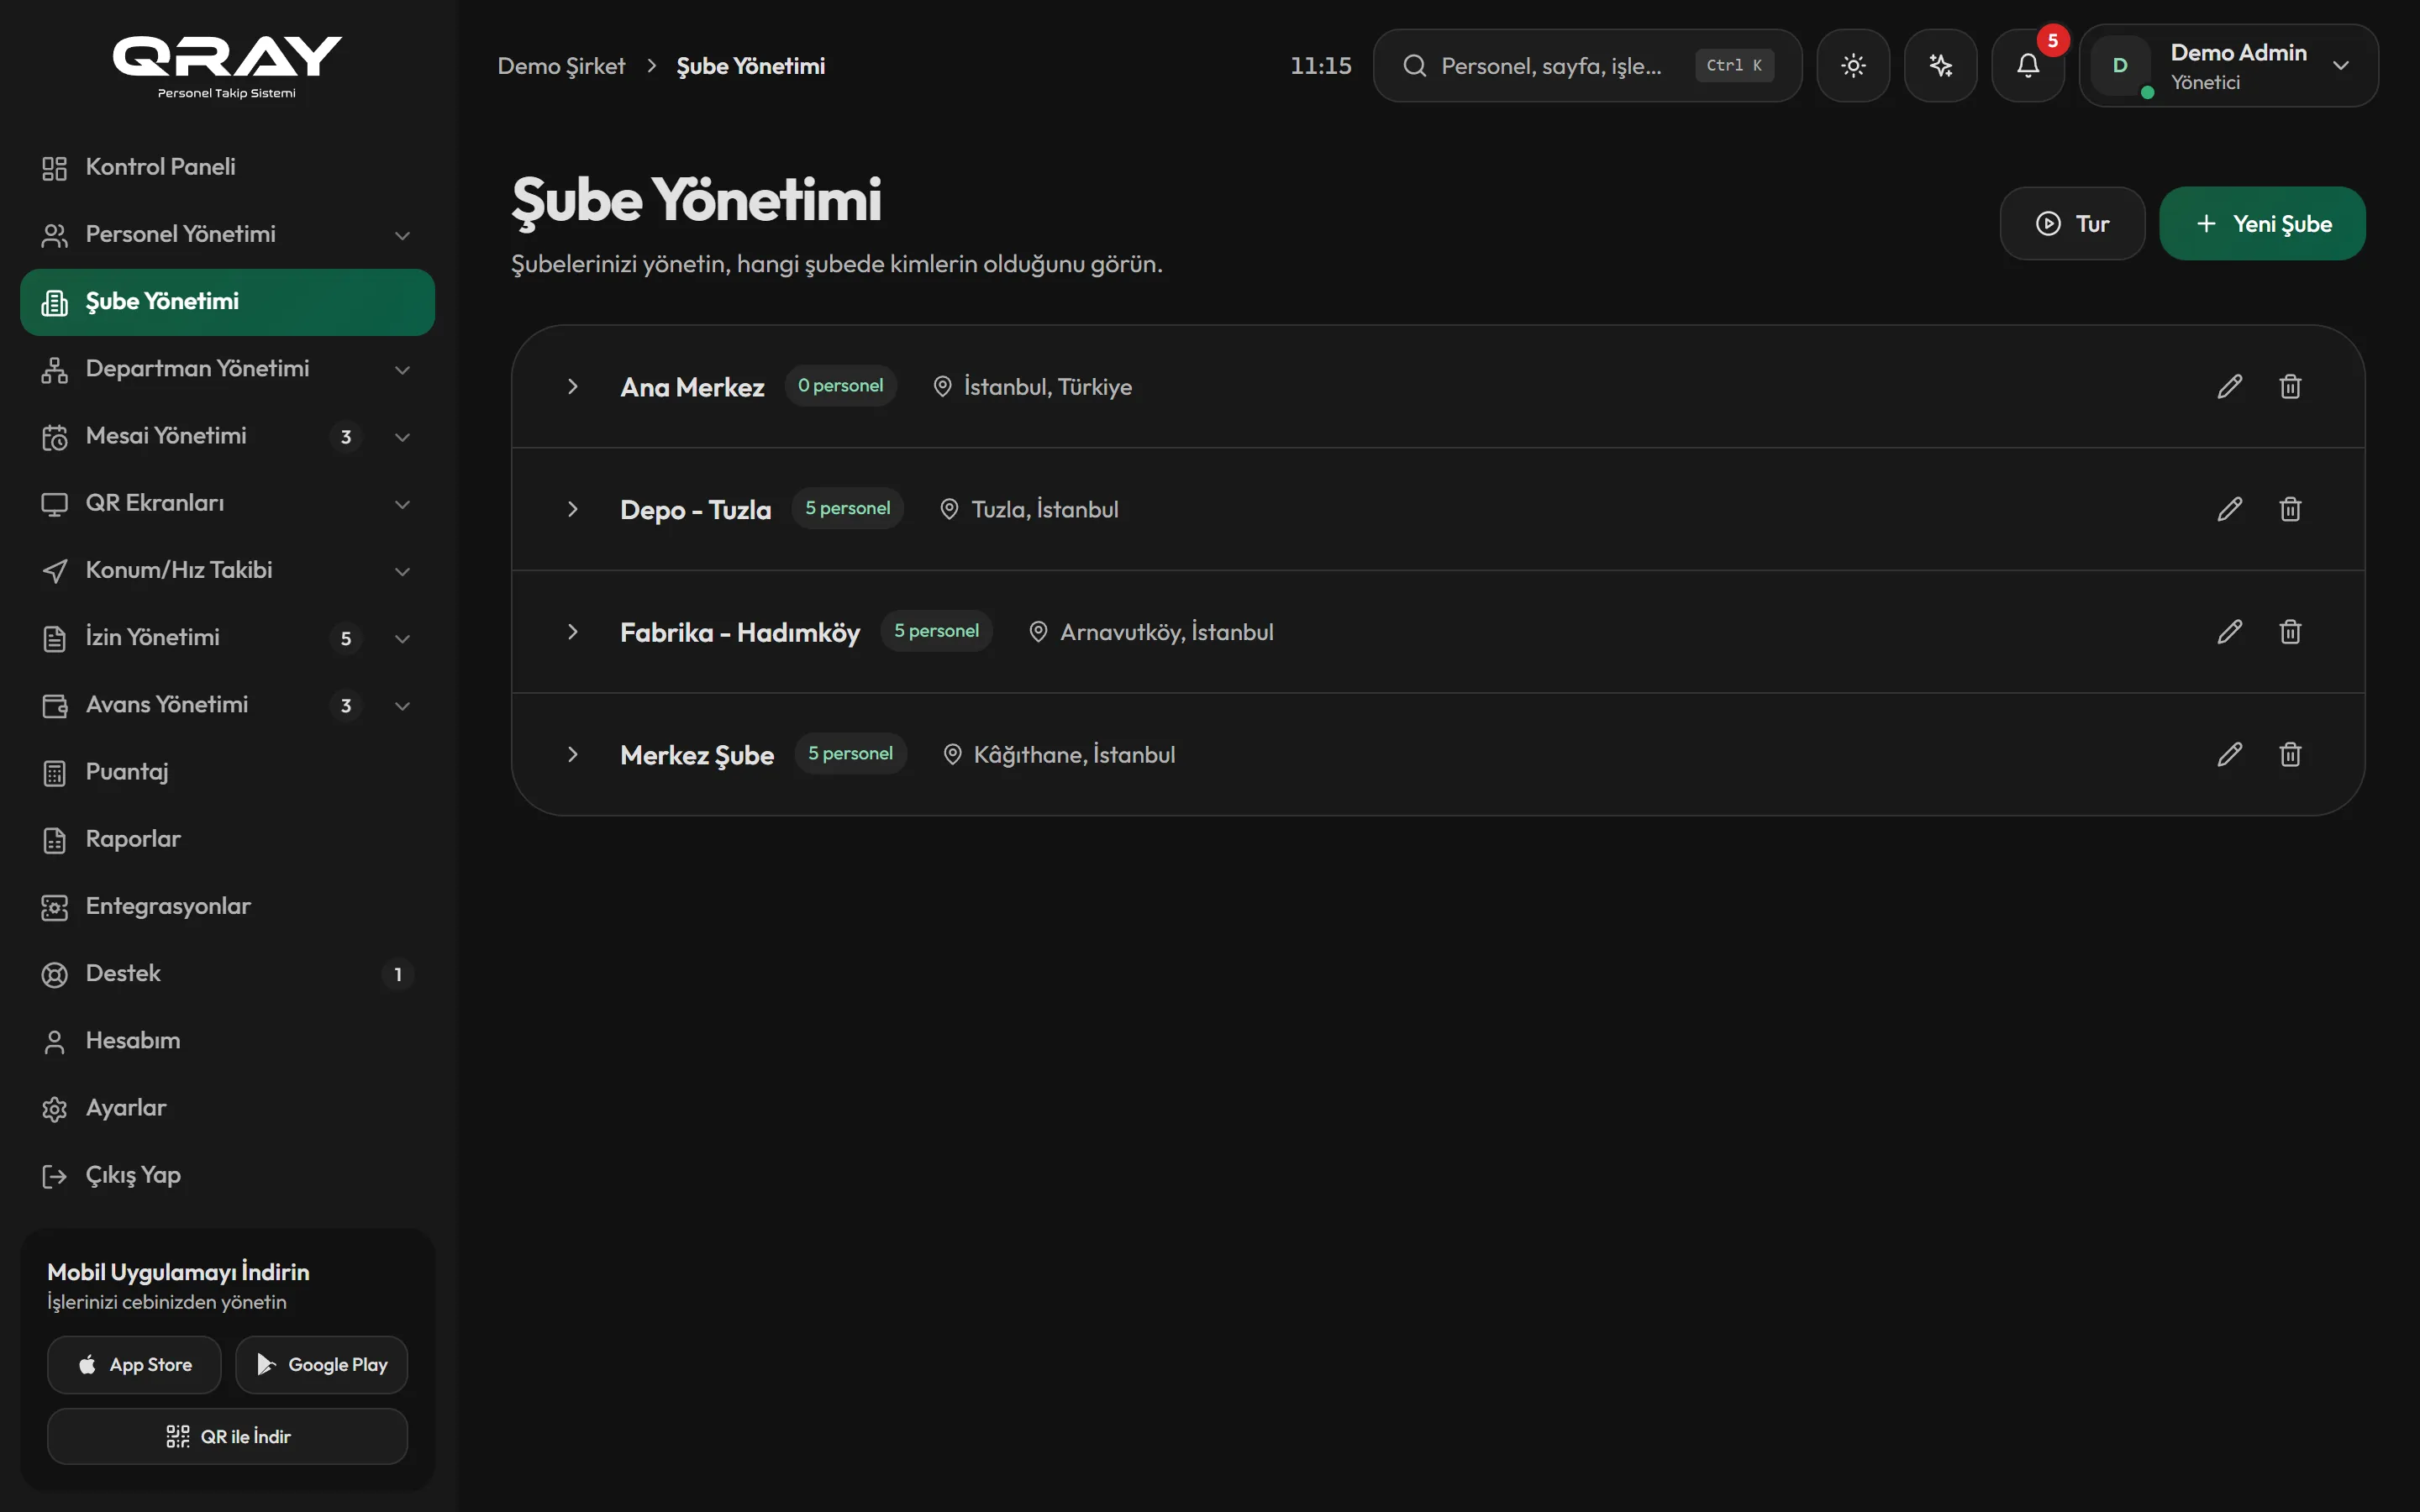Expand the Fabrika - Hadımköy row
Screen dimensions: 2420x1512
pos(572,632)
